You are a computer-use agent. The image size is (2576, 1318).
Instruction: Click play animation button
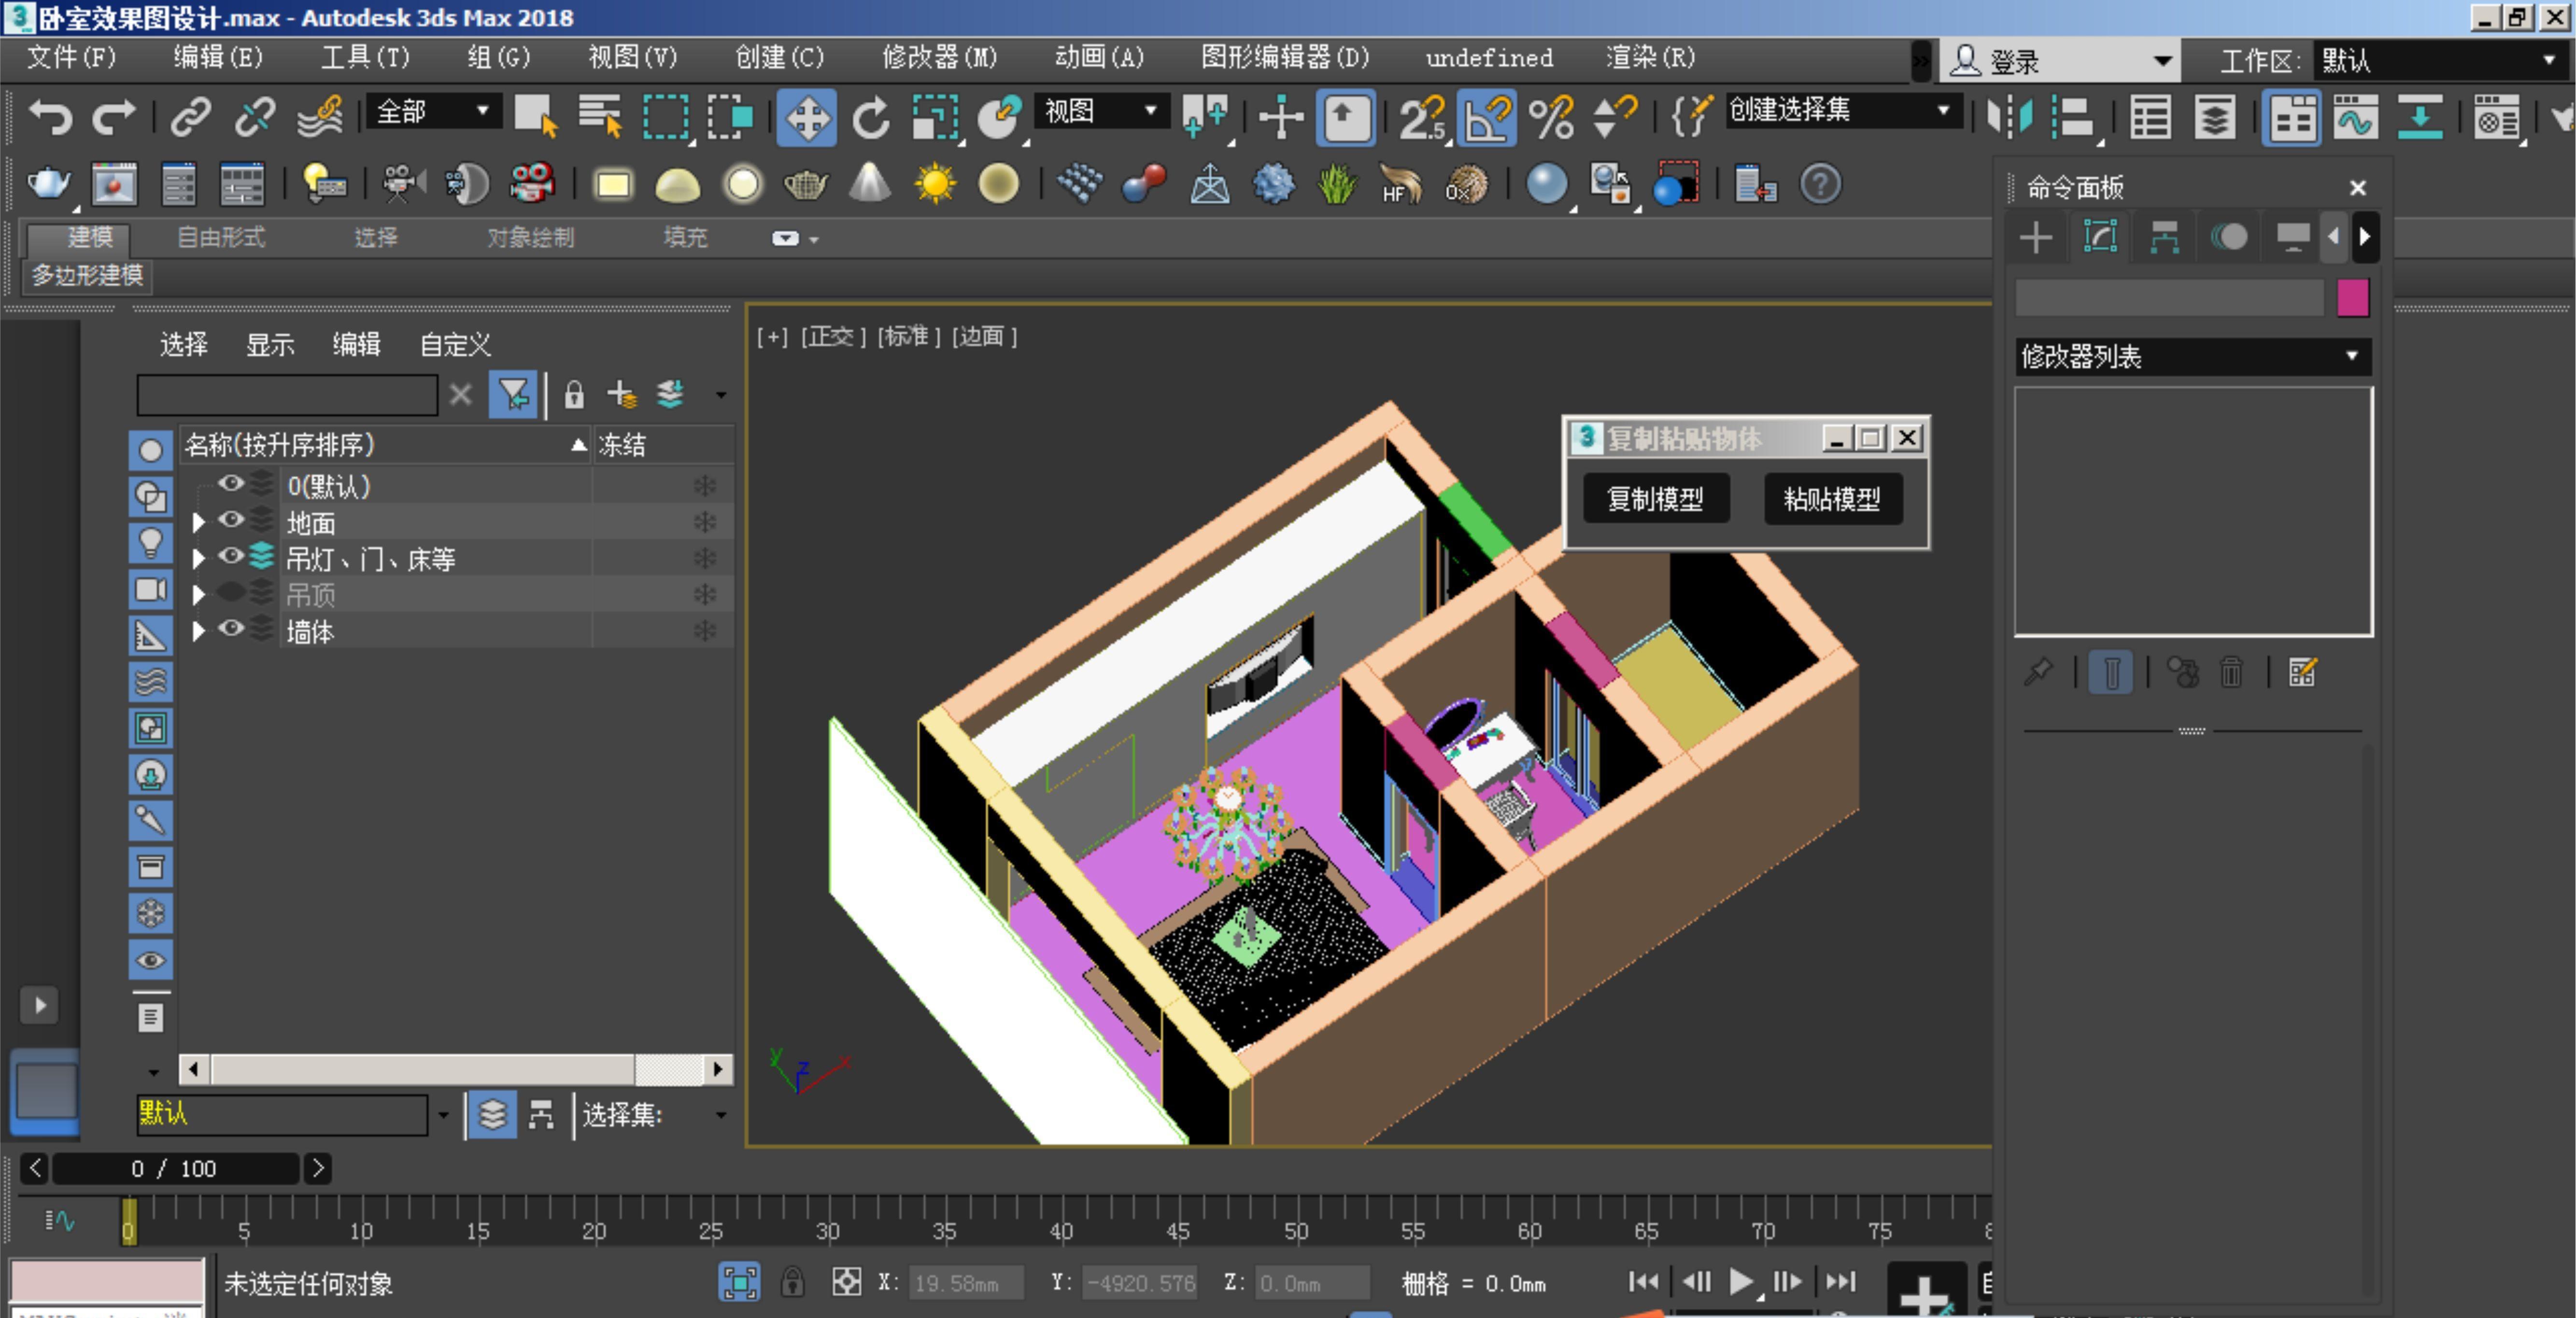[1741, 1281]
